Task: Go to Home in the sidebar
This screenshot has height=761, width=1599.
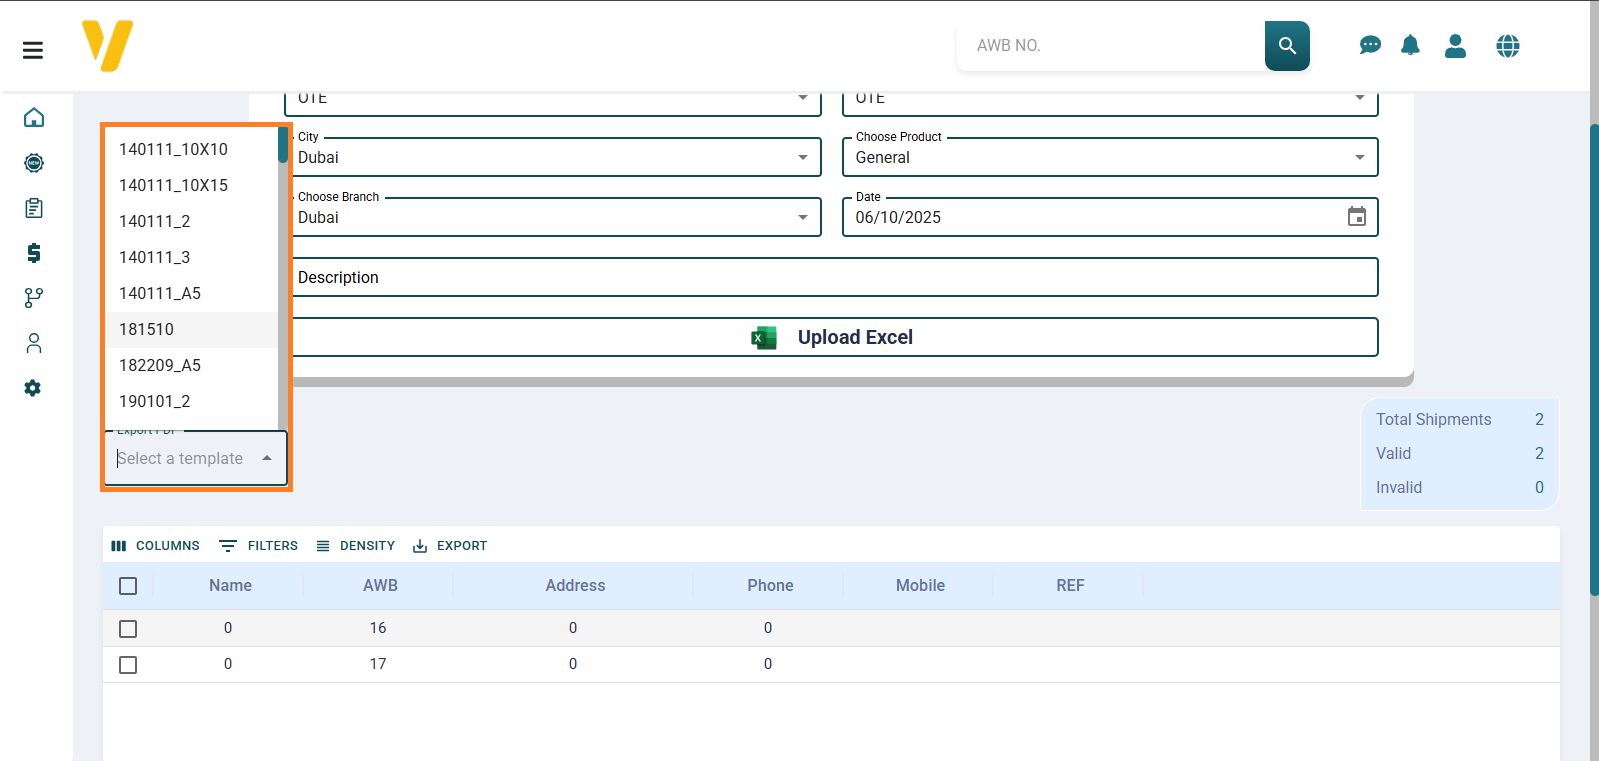Action: coord(34,118)
